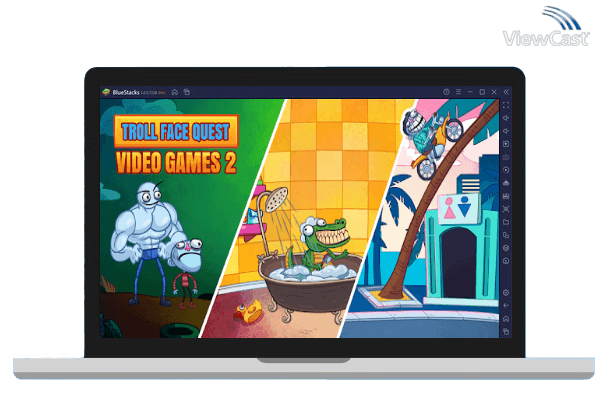This screenshot has width=602, height=414.
Task: Open the keyboard game controls icon in sidebar
Action: coord(506,157)
